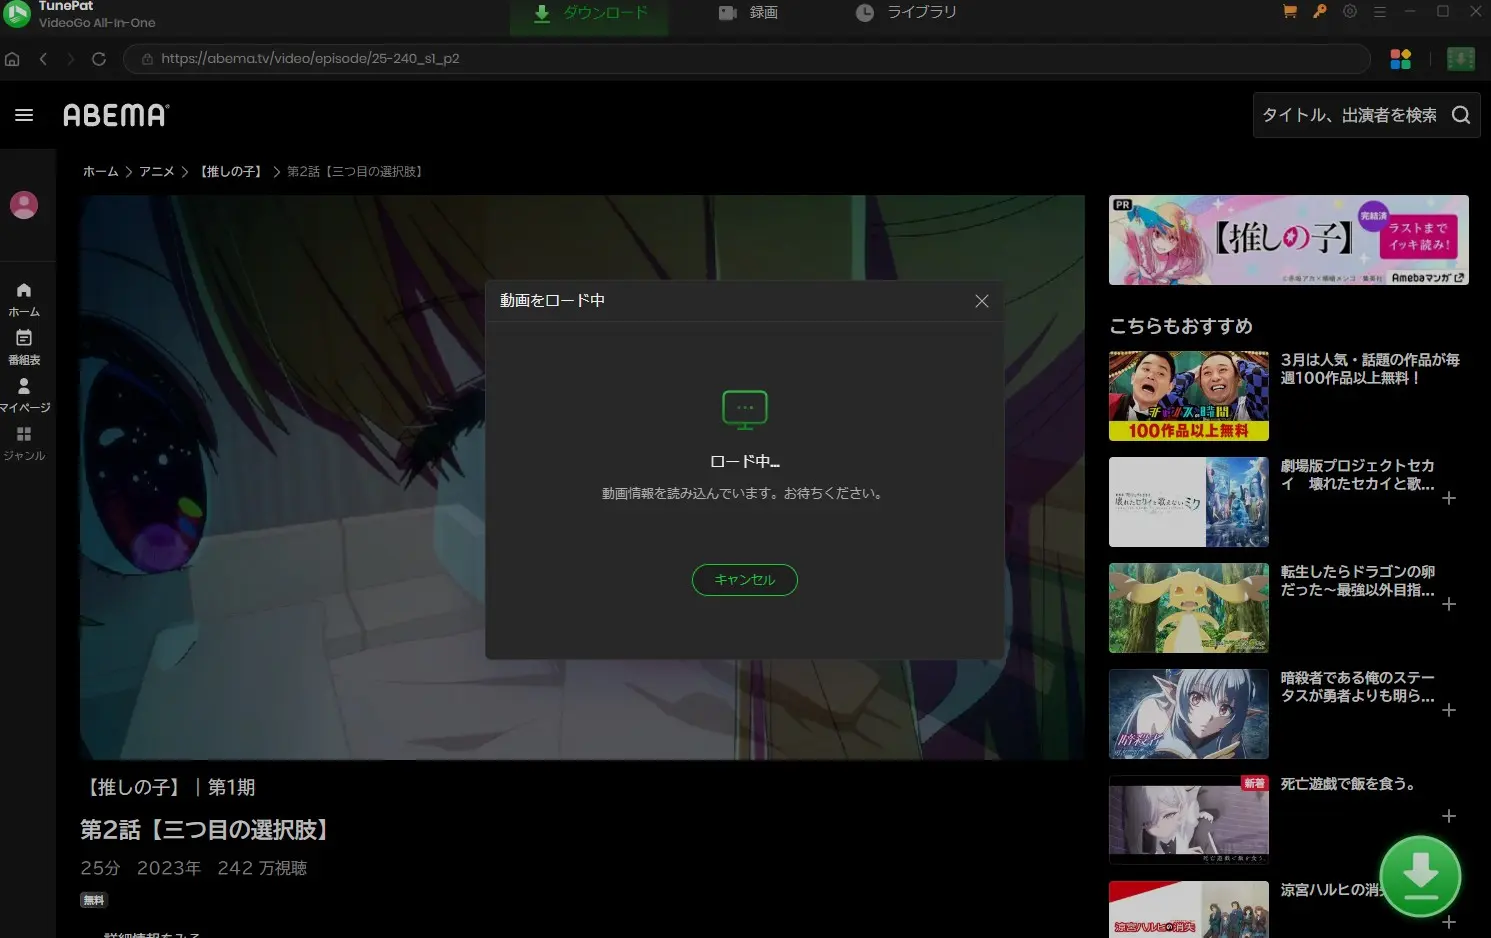Screen dimensions: 1491x938
Task: Click the TunePat app logo icon
Action: (x=17, y=14)
